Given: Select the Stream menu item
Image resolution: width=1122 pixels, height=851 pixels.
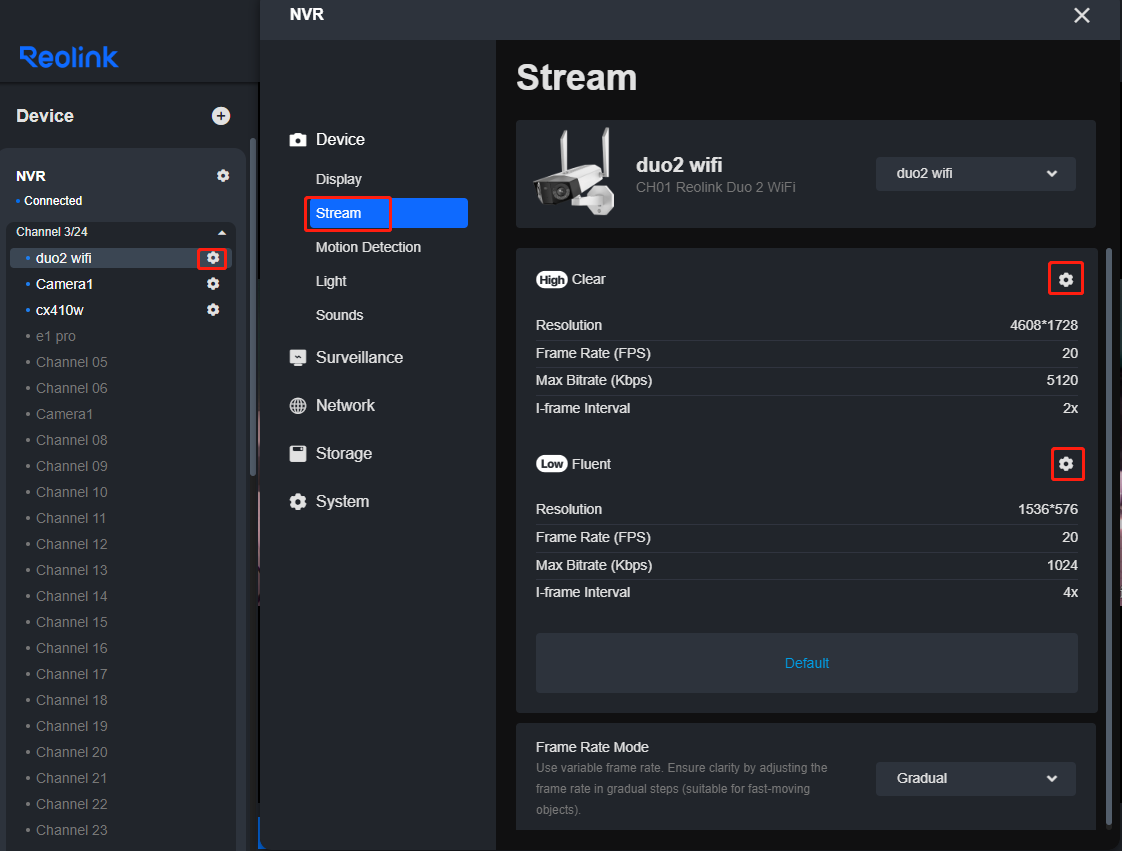Looking at the screenshot, I should (x=387, y=213).
